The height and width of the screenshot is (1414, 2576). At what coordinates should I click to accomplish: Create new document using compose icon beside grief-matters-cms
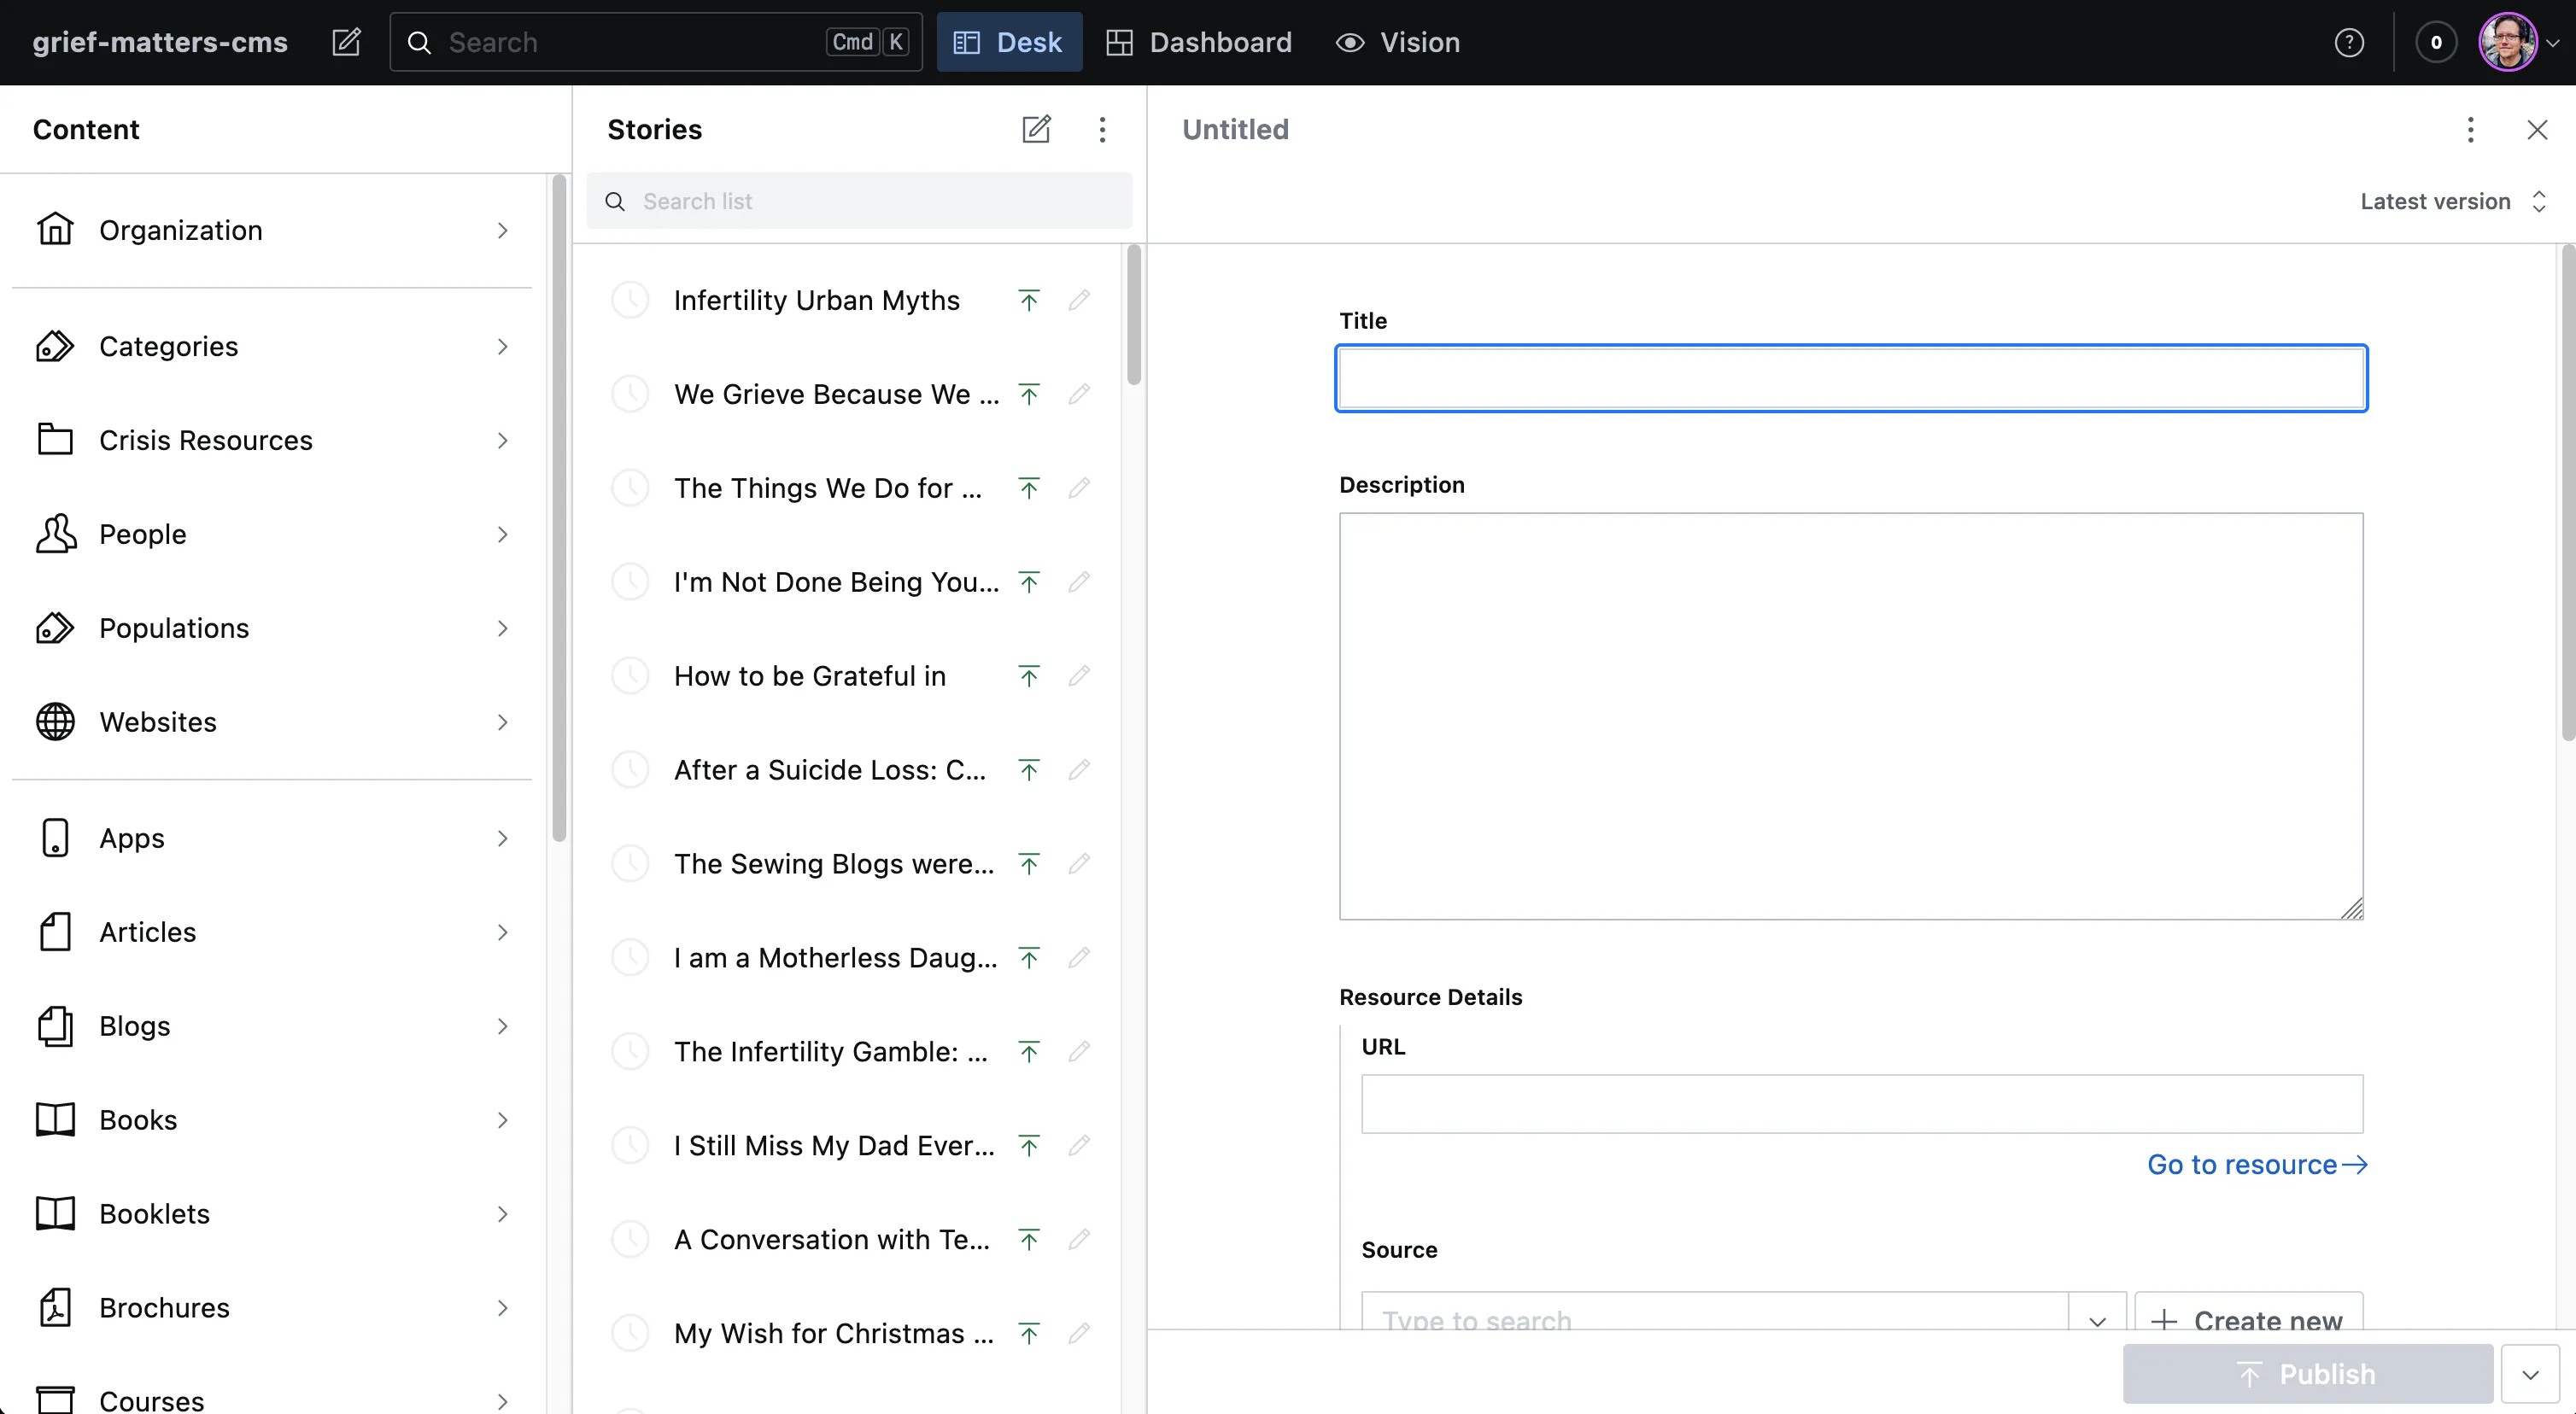[345, 42]
